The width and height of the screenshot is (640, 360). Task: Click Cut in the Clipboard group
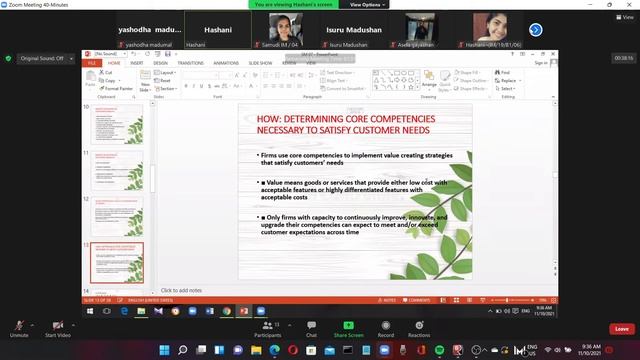106,72
